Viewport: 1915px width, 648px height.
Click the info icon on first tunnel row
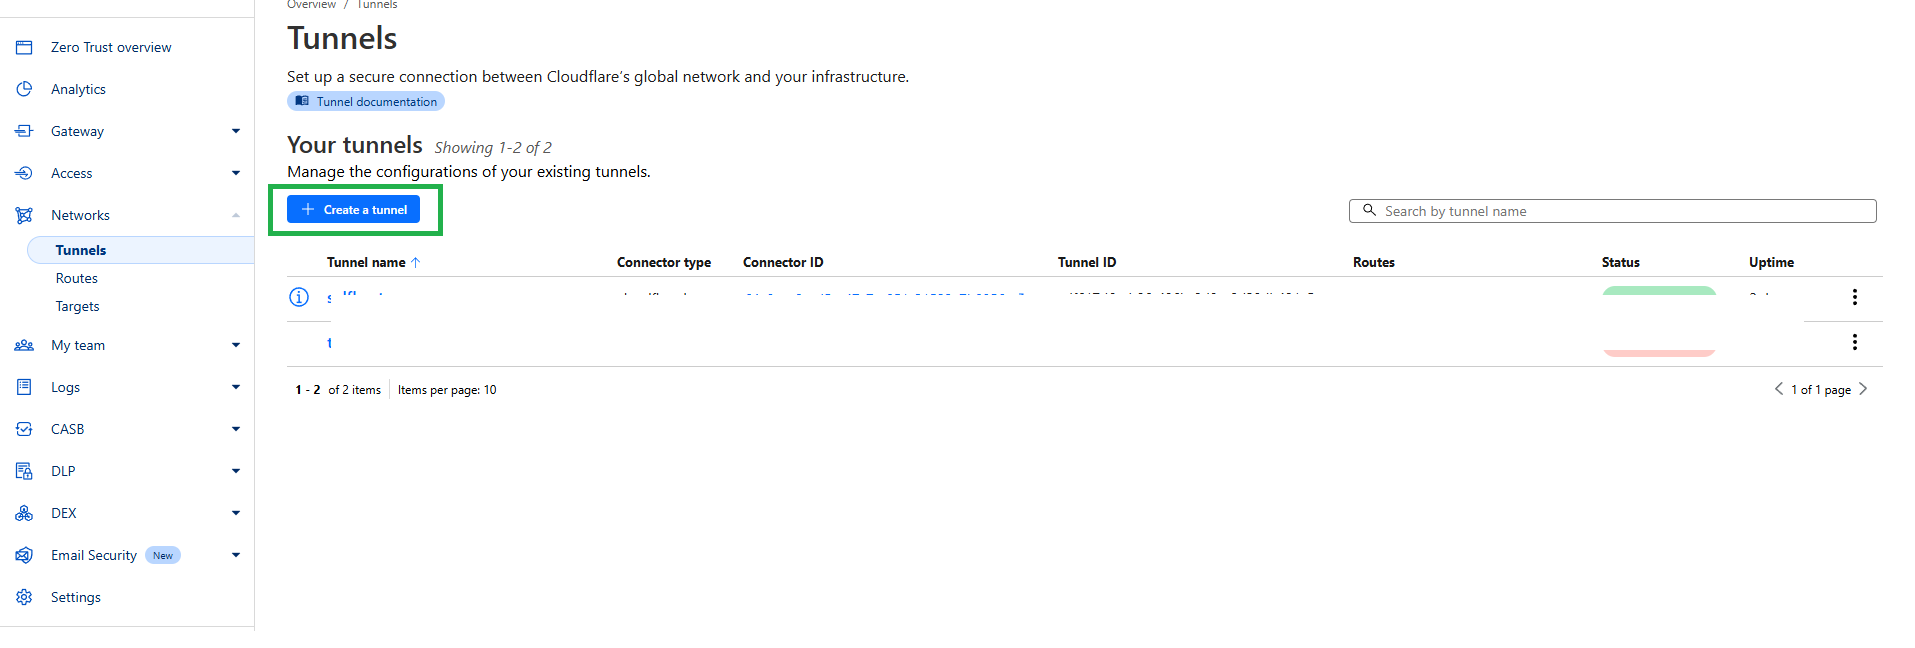(x=299, y=297)
